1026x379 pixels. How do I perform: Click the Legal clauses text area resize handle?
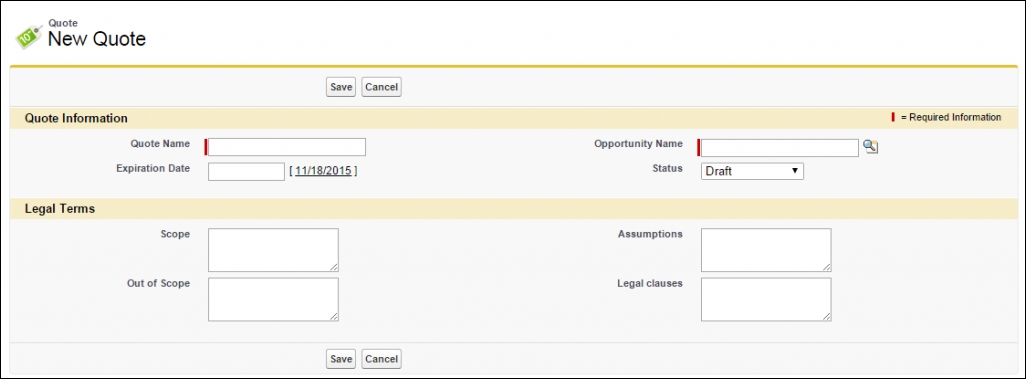tap(827, 317)
